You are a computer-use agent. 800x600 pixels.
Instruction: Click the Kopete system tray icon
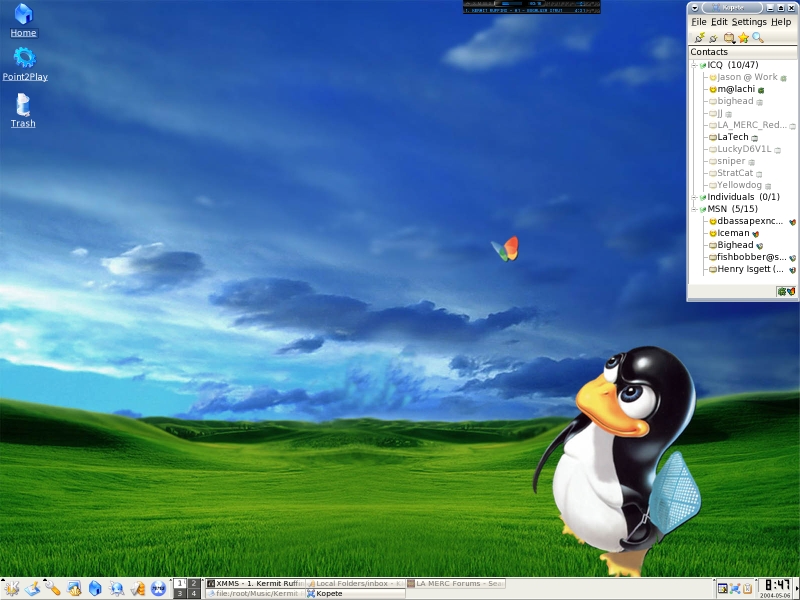click(735, 589)
